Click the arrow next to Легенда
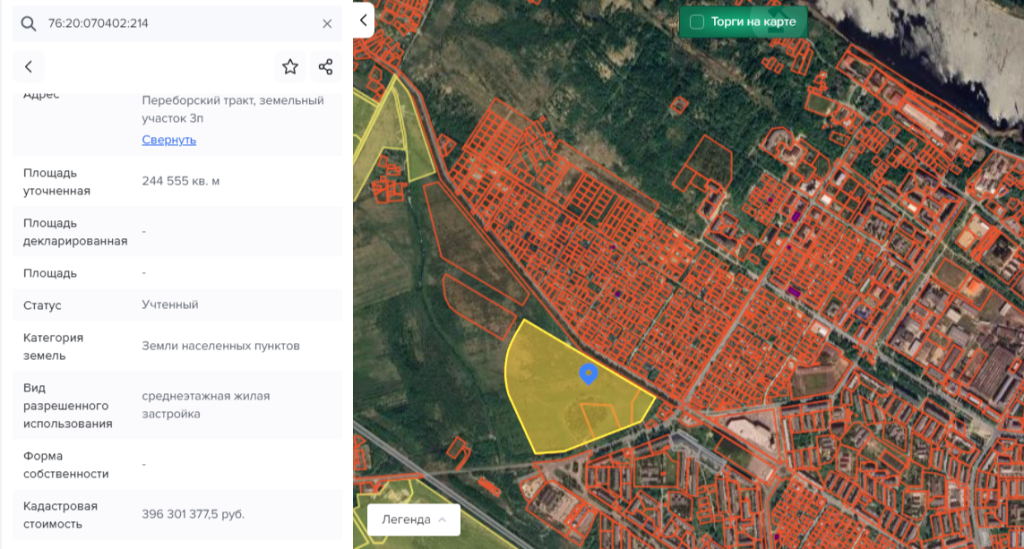 442,519
